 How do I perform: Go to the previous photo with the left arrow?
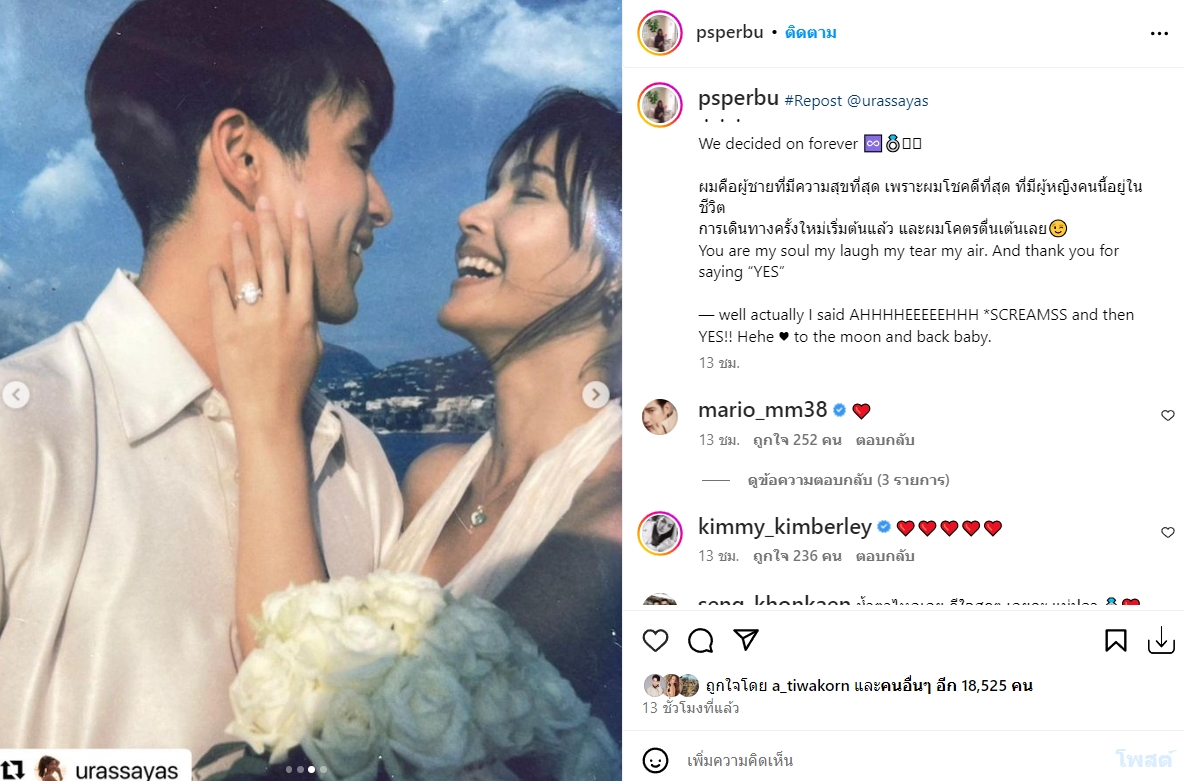coord(16,394)
